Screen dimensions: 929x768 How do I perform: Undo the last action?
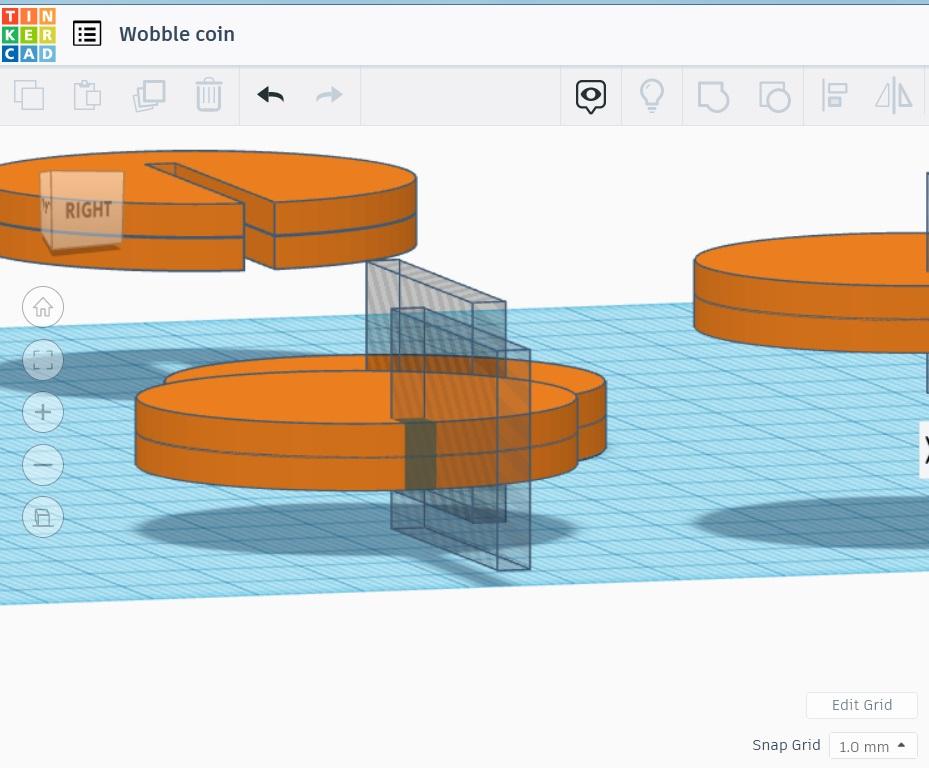(x=271, y=95)
